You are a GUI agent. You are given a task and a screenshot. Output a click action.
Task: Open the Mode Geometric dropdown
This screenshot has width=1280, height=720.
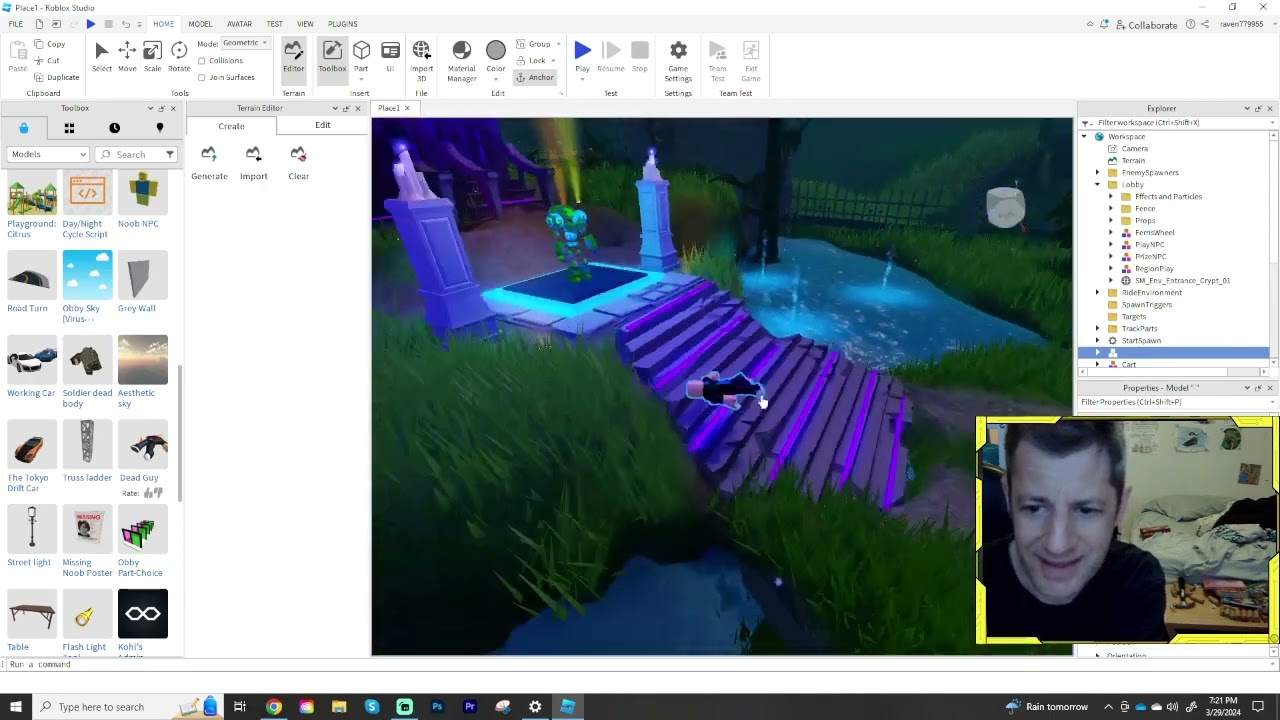(245, 43)
